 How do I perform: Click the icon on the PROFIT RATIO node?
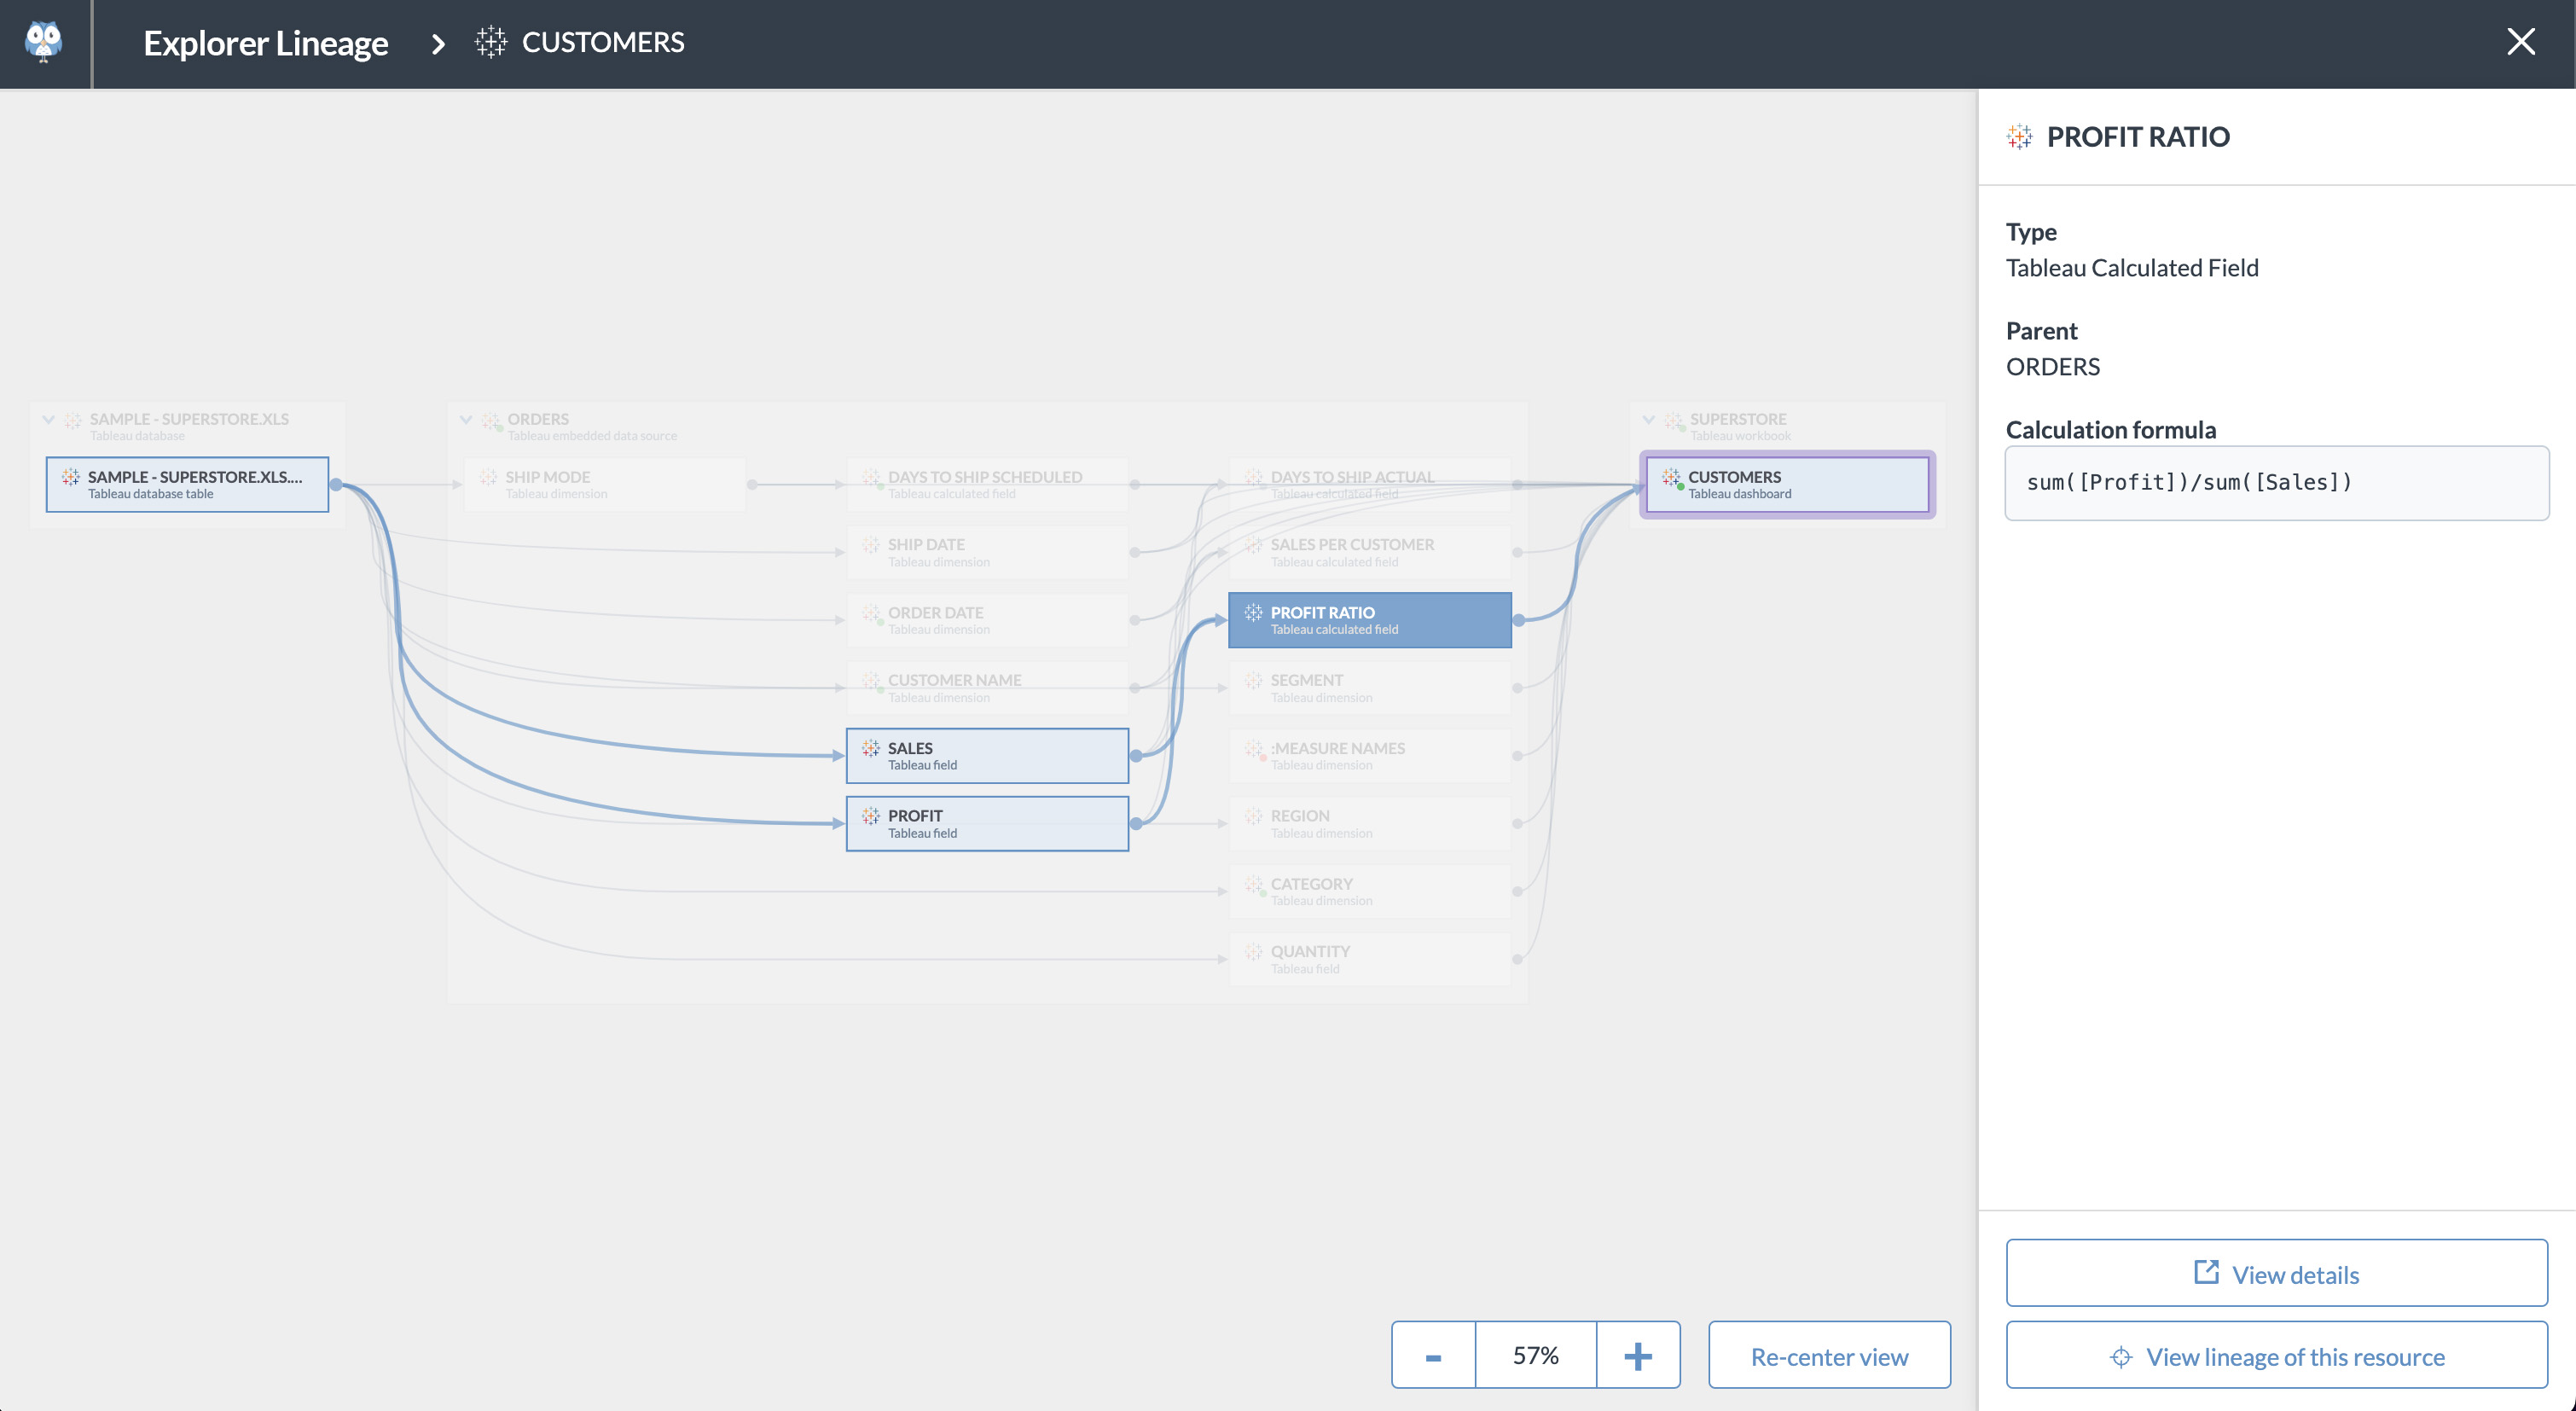pos(1253,612)
